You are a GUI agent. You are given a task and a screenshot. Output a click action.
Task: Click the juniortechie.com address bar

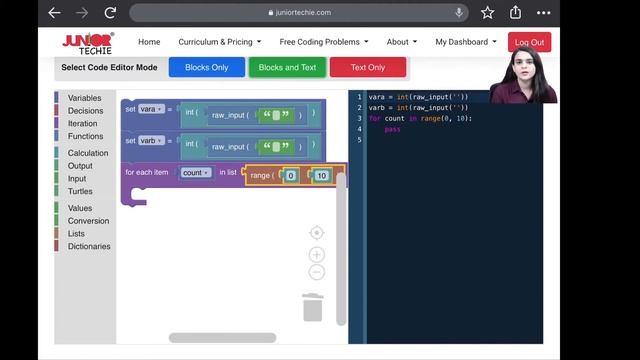pos(299,13)
